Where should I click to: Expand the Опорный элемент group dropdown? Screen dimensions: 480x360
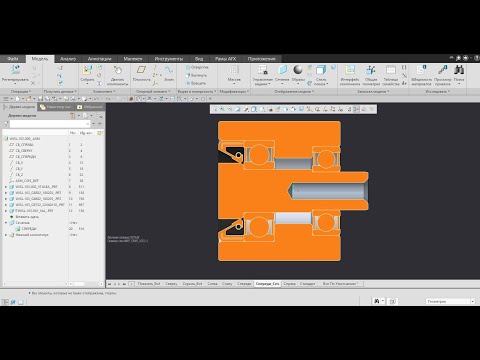153,91
